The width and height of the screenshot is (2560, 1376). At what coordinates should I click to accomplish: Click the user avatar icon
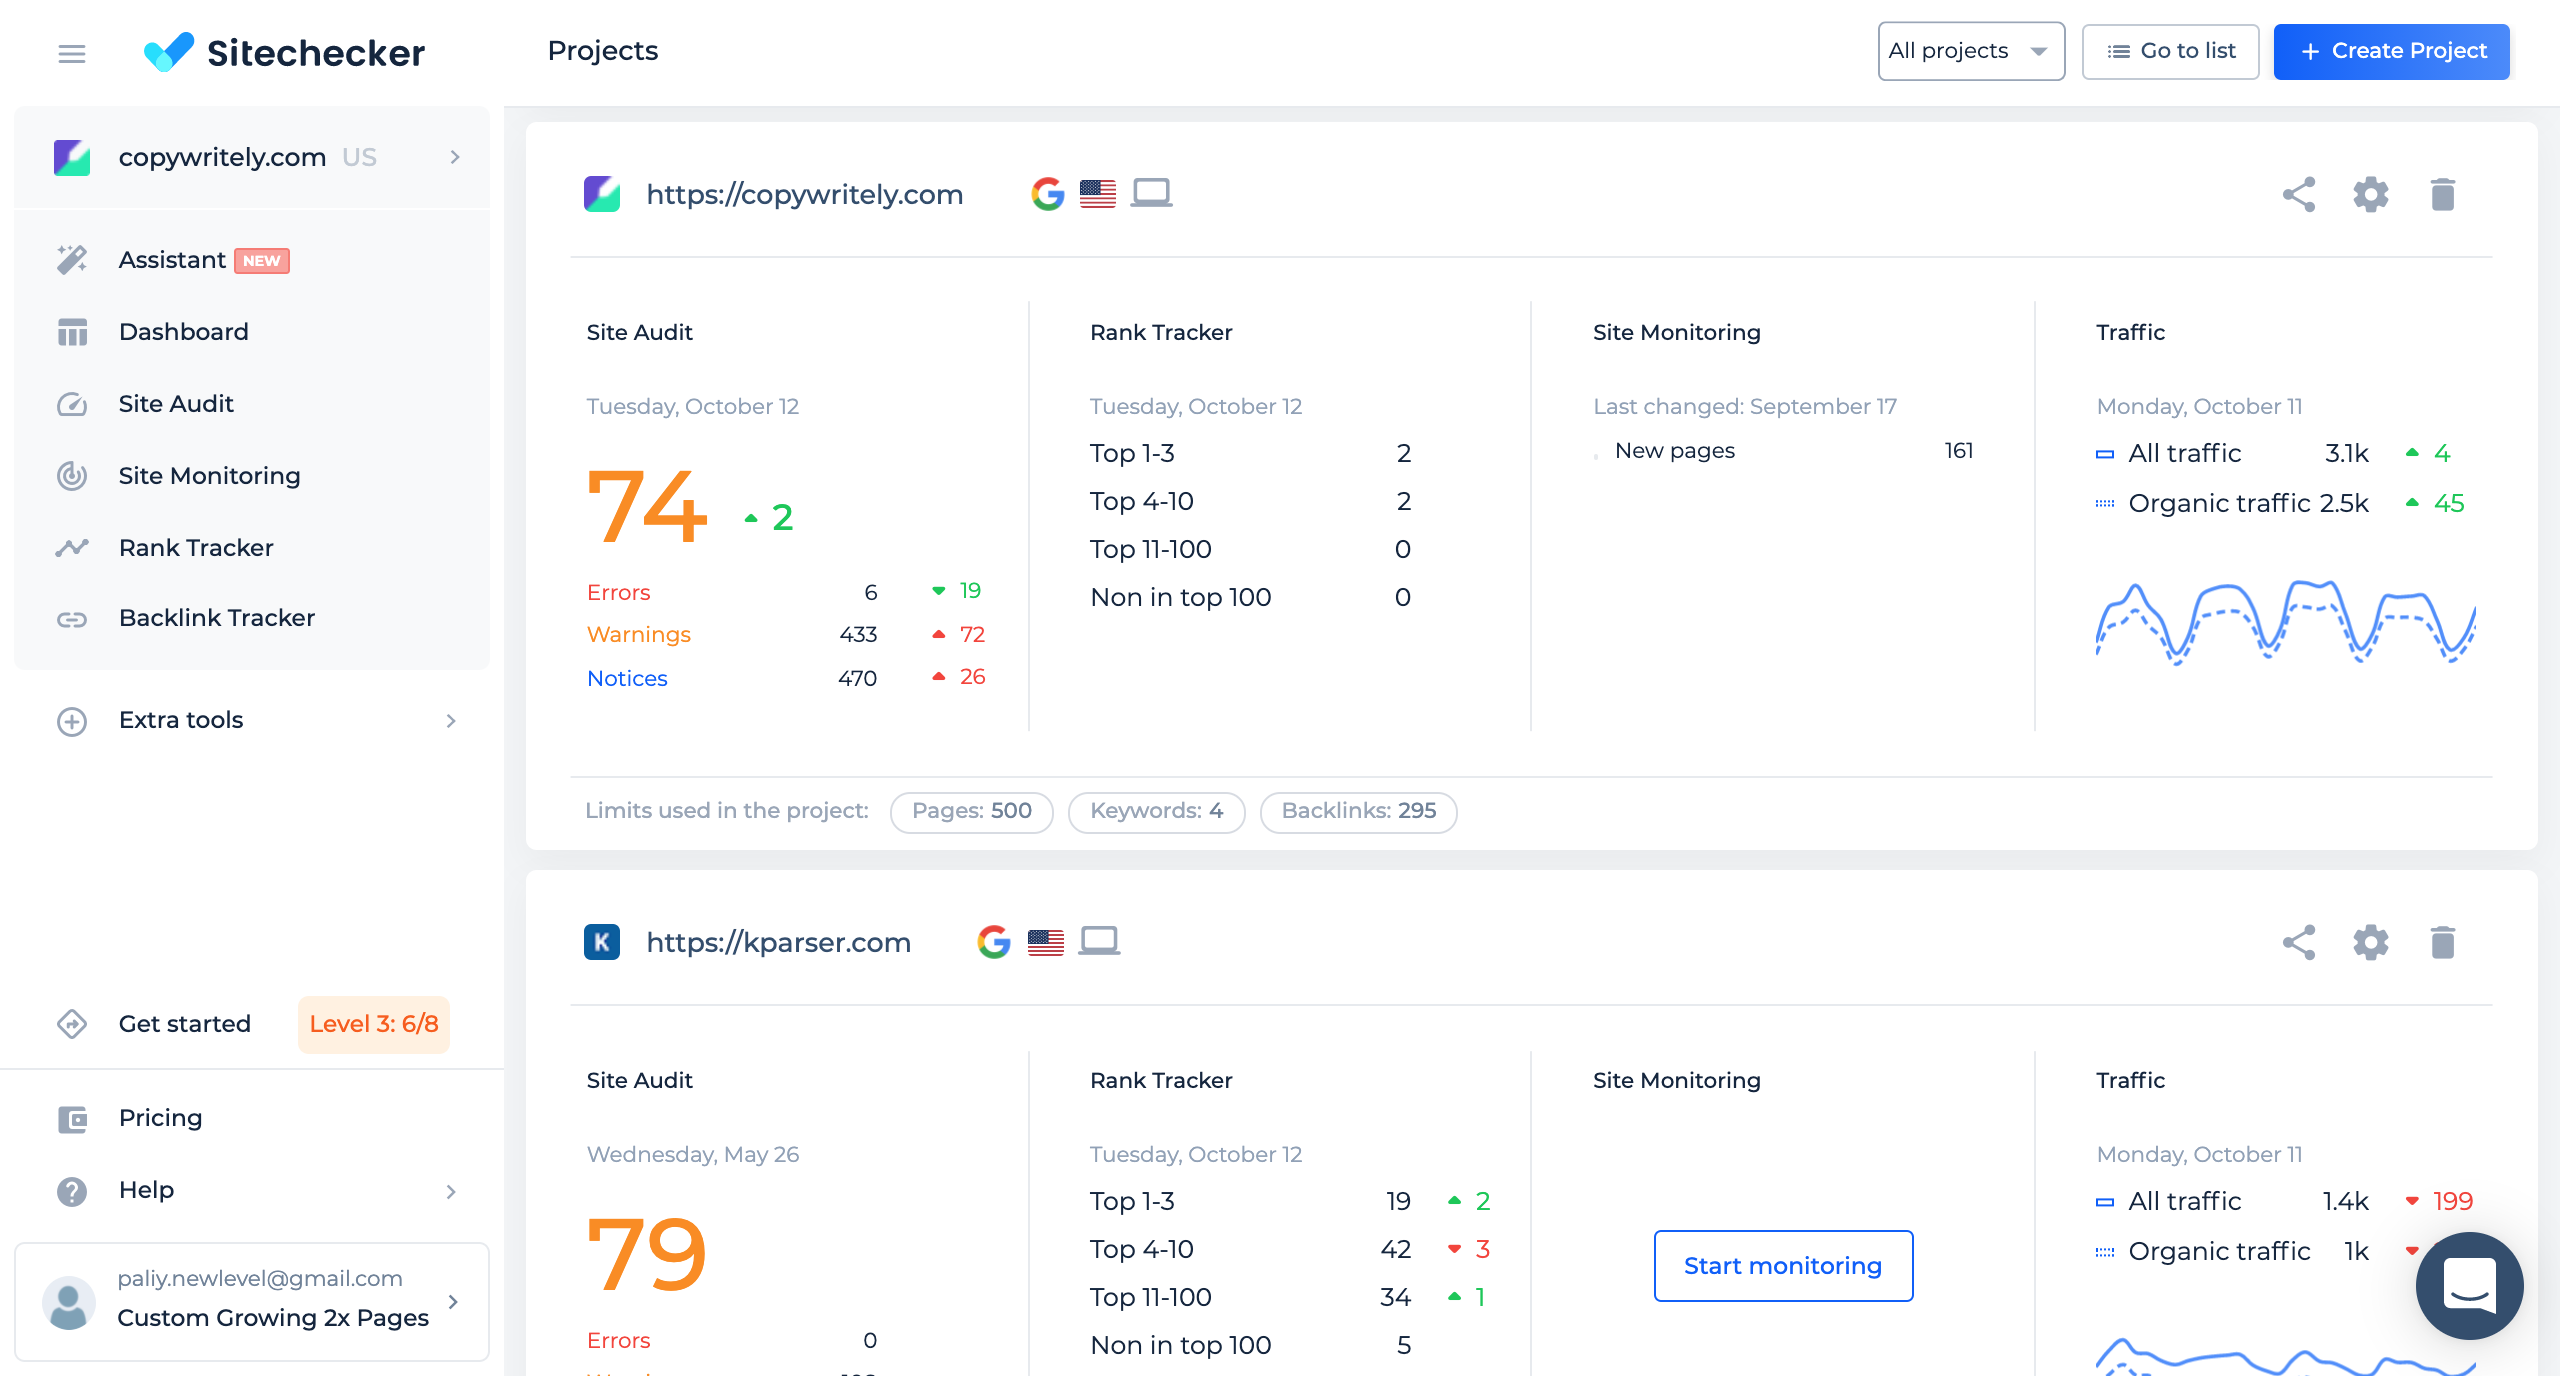tap(69, 1301)
